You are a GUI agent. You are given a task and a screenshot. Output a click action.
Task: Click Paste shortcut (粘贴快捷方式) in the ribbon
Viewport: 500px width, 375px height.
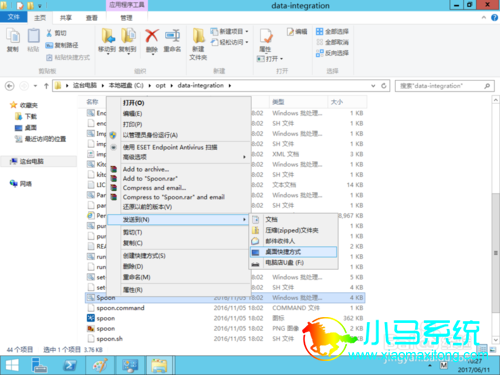tap(68, 57)
